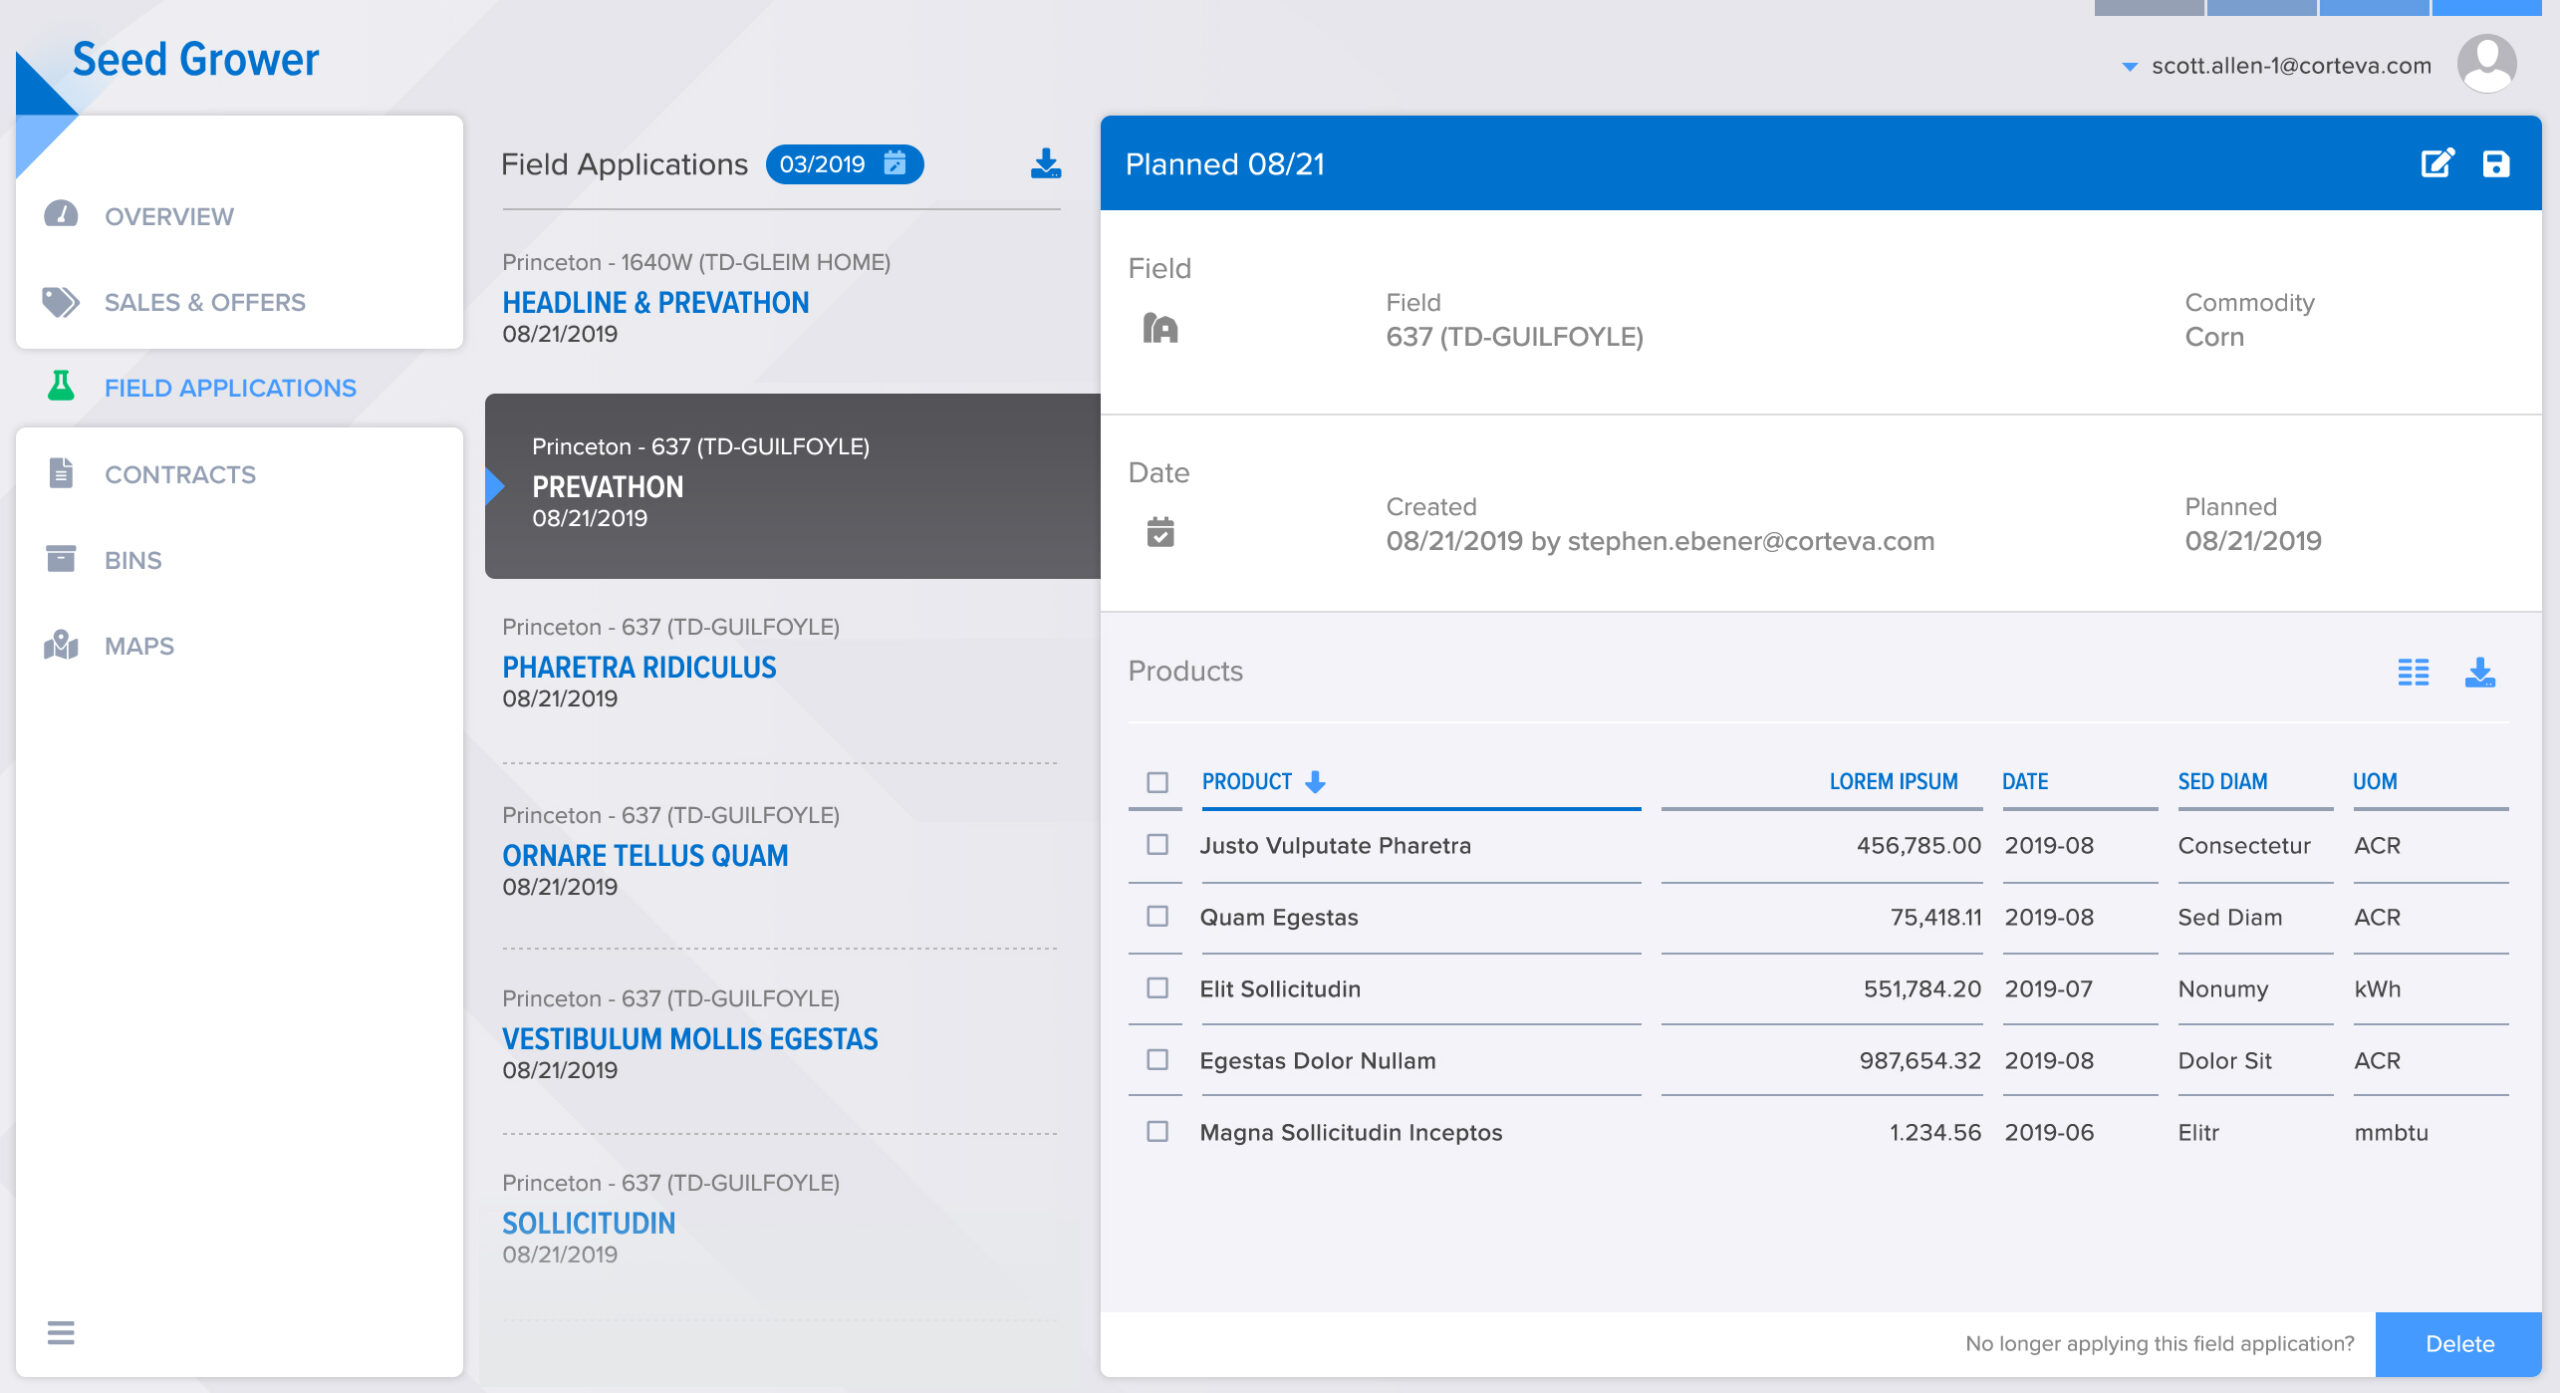Select the highlighted PREVATHON application card
This screenshot has height=1393, width=2560.
[x=792, y=485]
